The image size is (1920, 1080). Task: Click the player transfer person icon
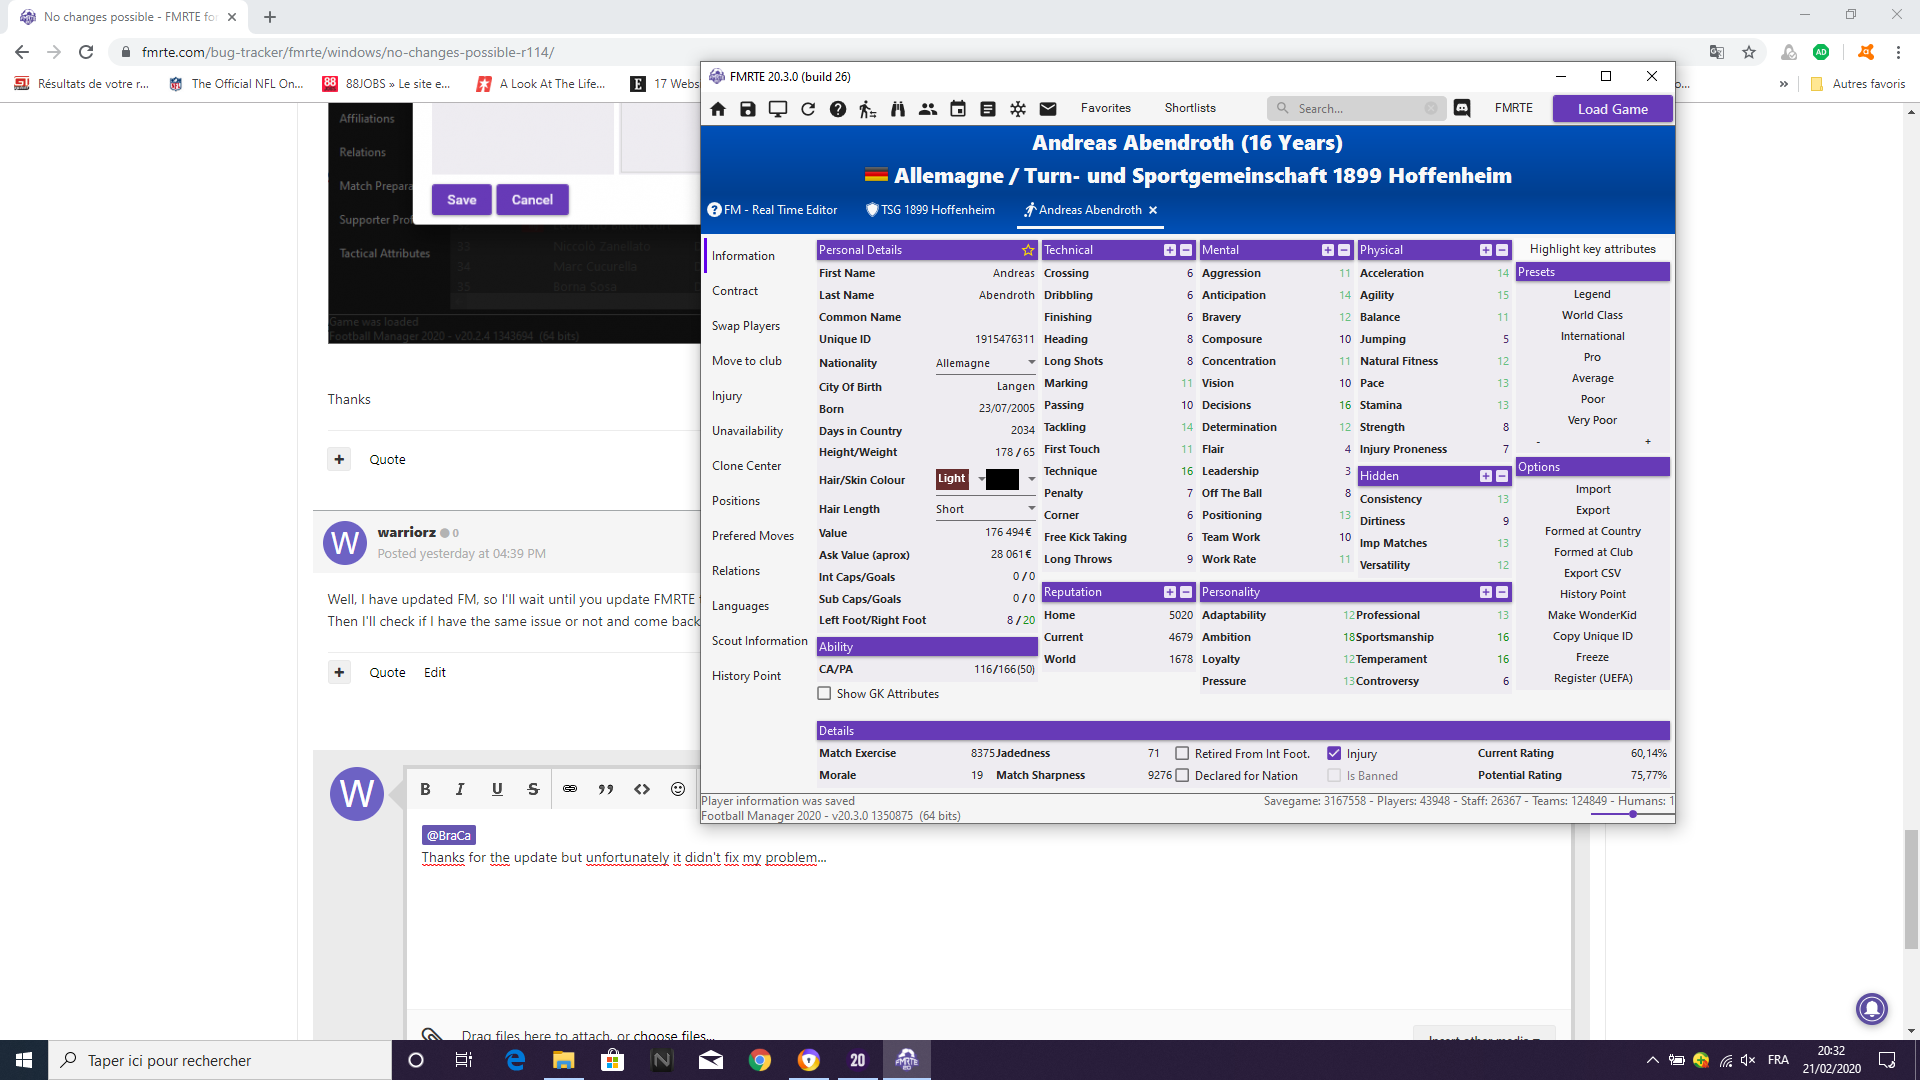click(x=868, y=109)
